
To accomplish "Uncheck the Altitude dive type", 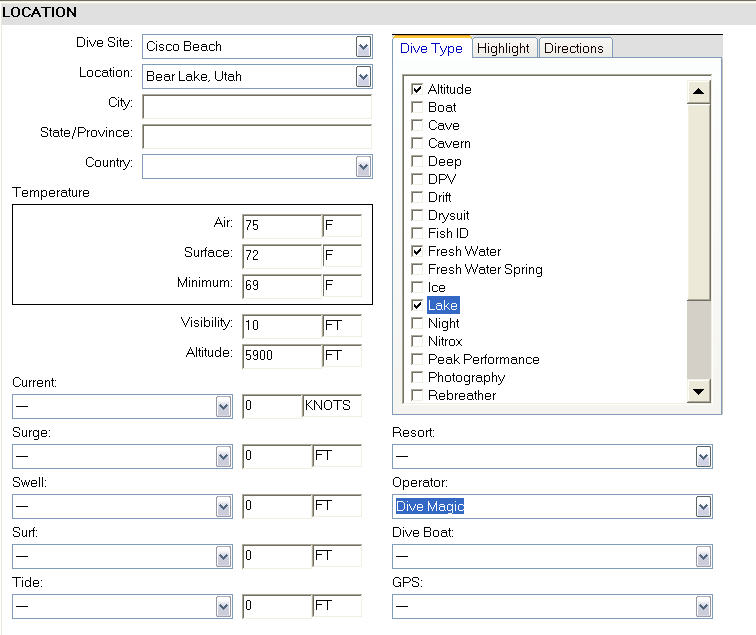I will click(418, 89).
